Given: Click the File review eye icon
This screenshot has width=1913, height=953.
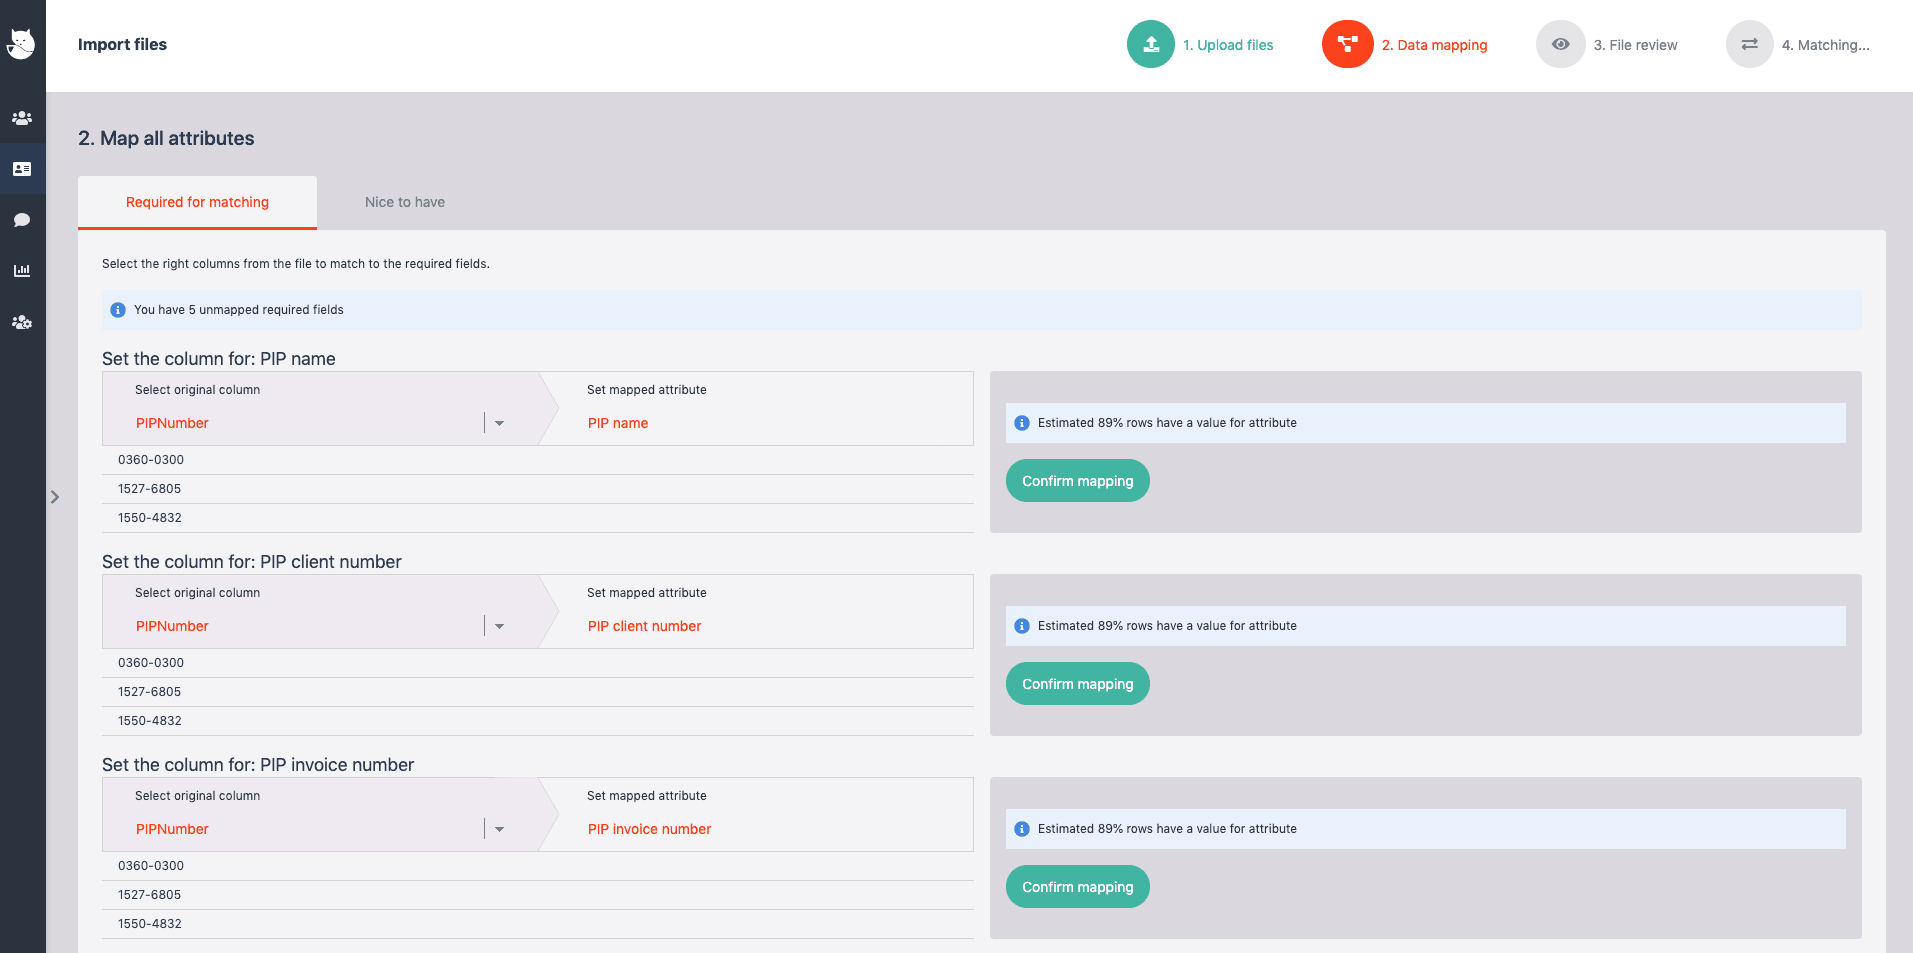Looking at the screenshot, I should (1561, 44).
